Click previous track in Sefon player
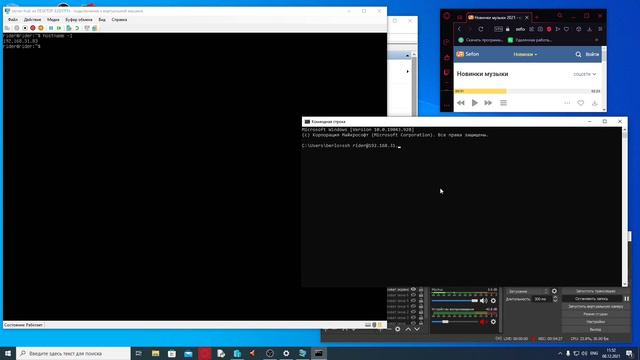The width and height of the screenshot is (640, 360). 461,103
